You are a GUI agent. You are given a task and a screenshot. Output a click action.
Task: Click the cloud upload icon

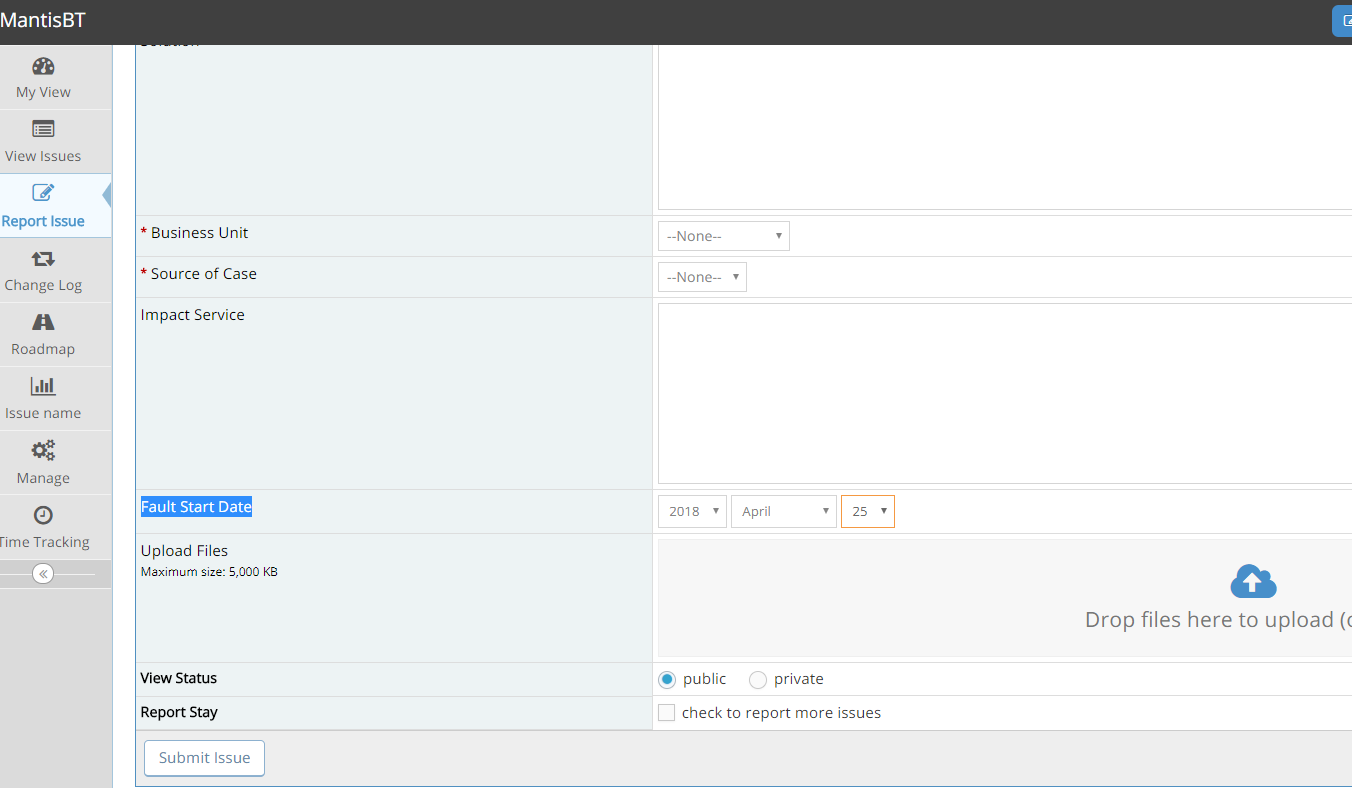tap(1253, 581)
